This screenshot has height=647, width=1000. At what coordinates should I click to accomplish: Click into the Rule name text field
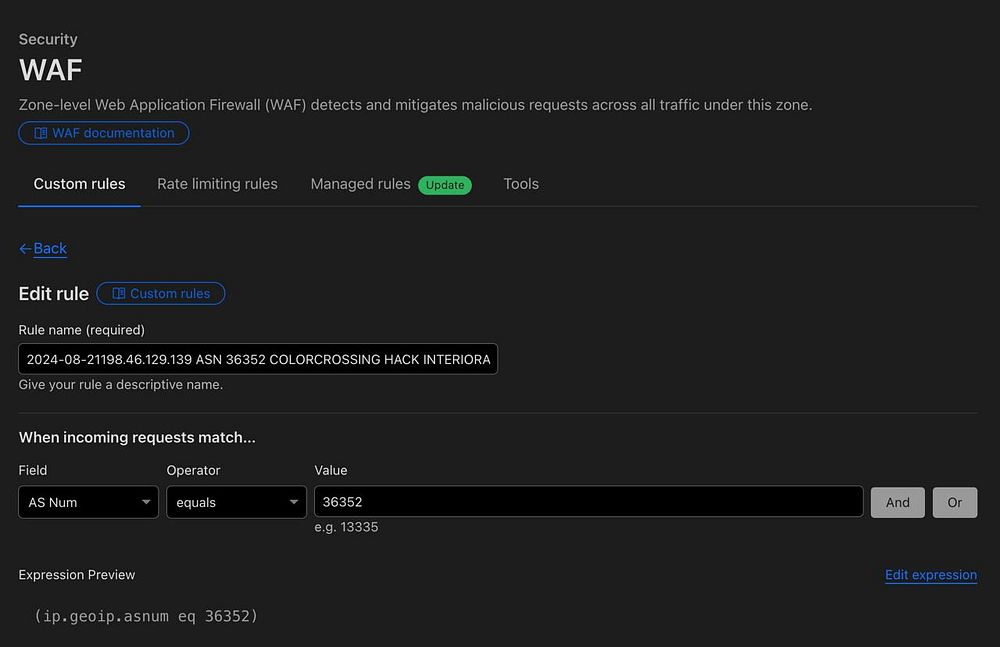point(258,359)
